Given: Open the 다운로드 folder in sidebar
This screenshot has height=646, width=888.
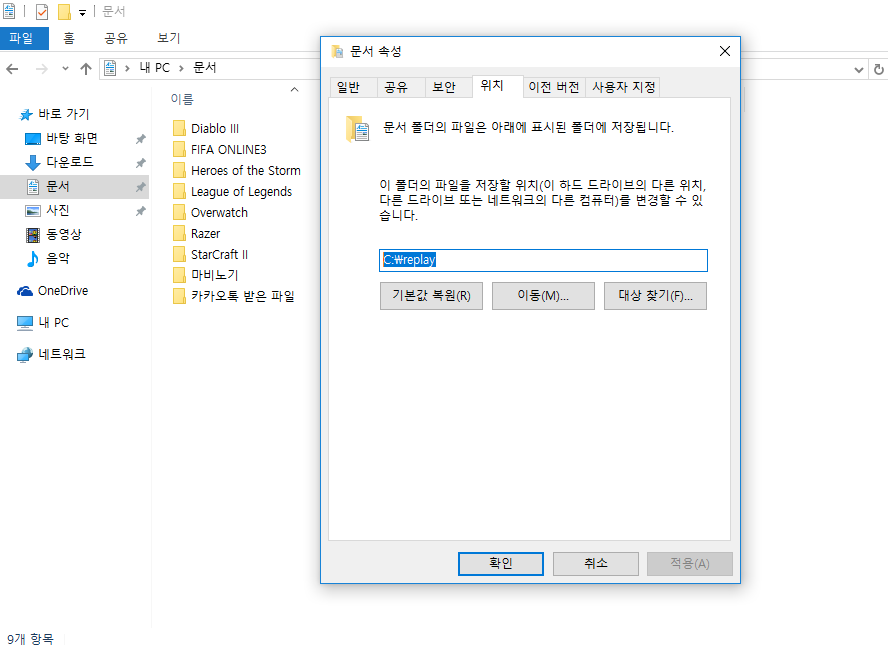Looking at the screenshot, I should pyautogui.click(x=68, y=162).
